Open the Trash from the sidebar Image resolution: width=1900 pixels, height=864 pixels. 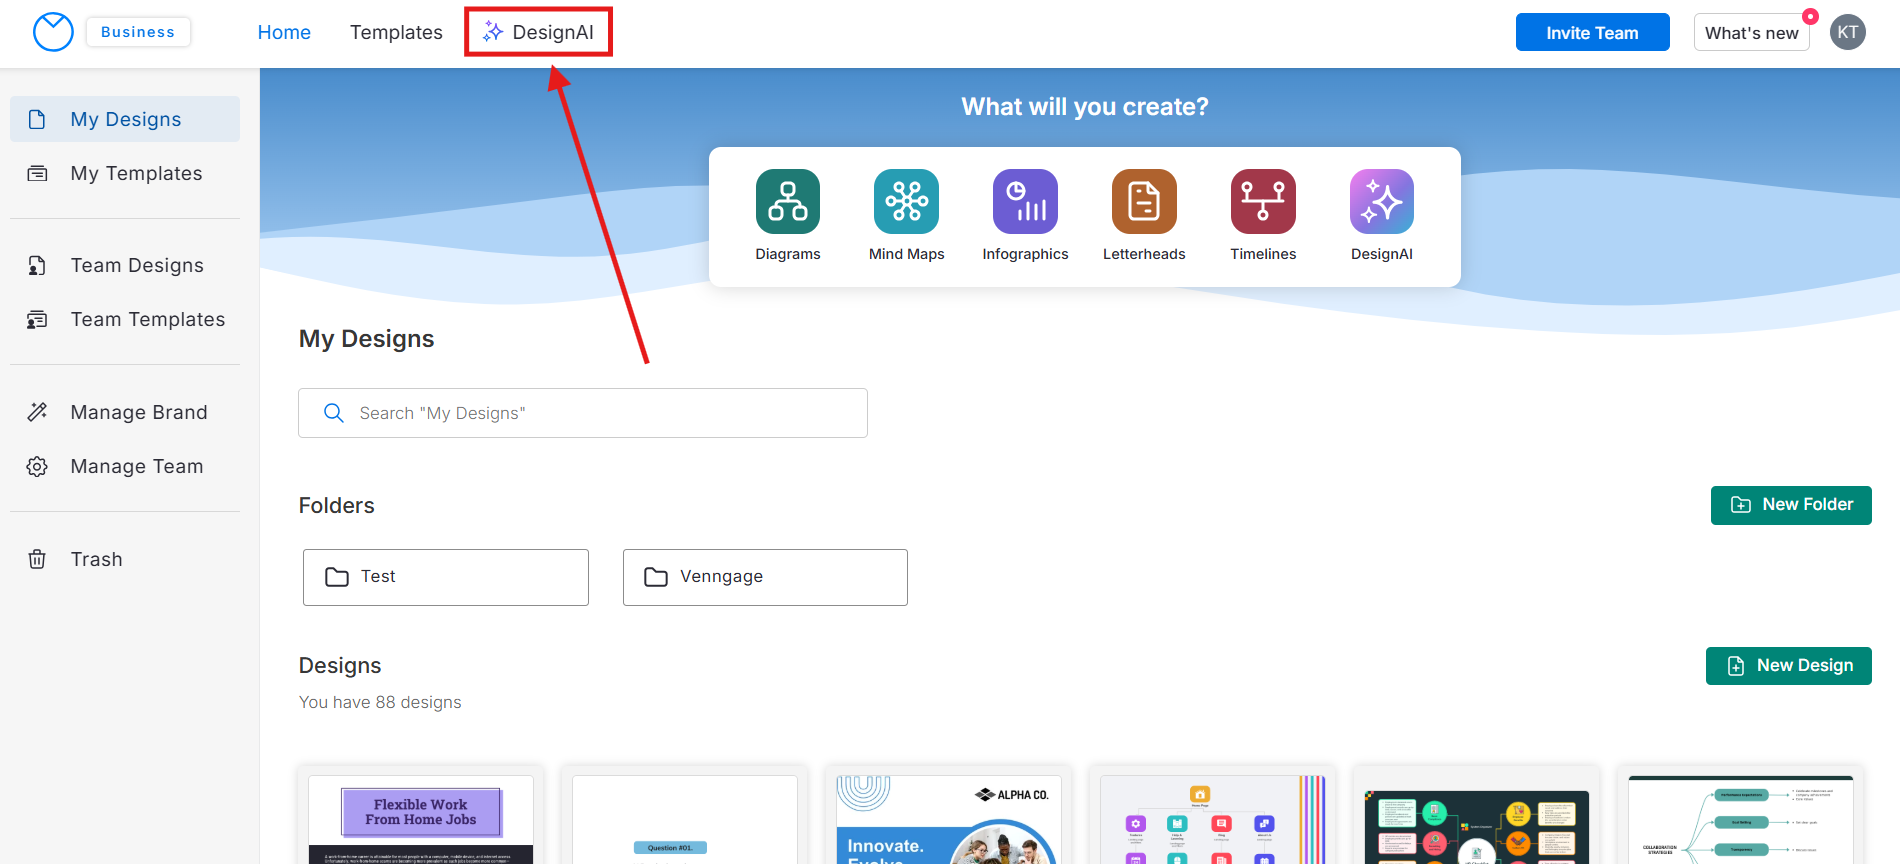(96, 559)
